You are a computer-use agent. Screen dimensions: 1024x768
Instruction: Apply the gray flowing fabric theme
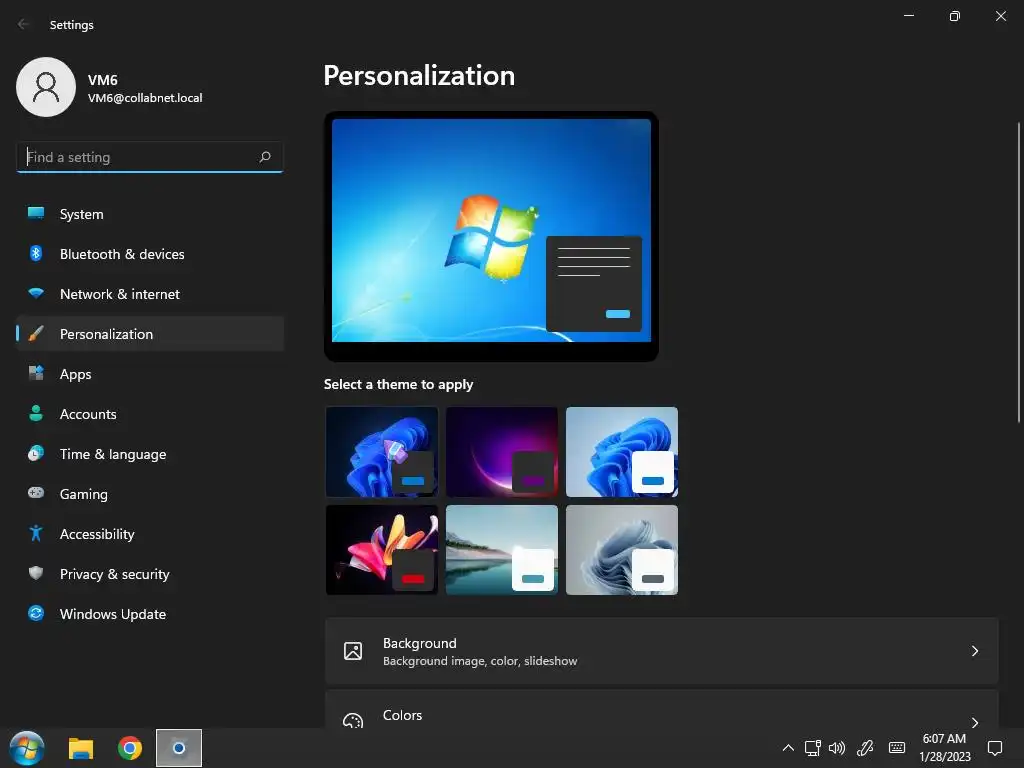[x=622, y=550]
